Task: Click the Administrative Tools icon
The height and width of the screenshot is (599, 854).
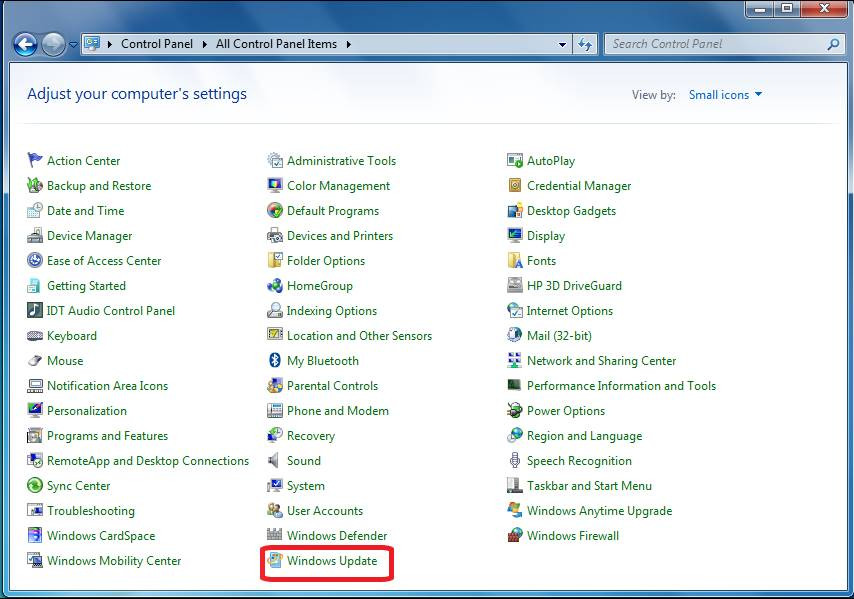Action: pos(275,160)
